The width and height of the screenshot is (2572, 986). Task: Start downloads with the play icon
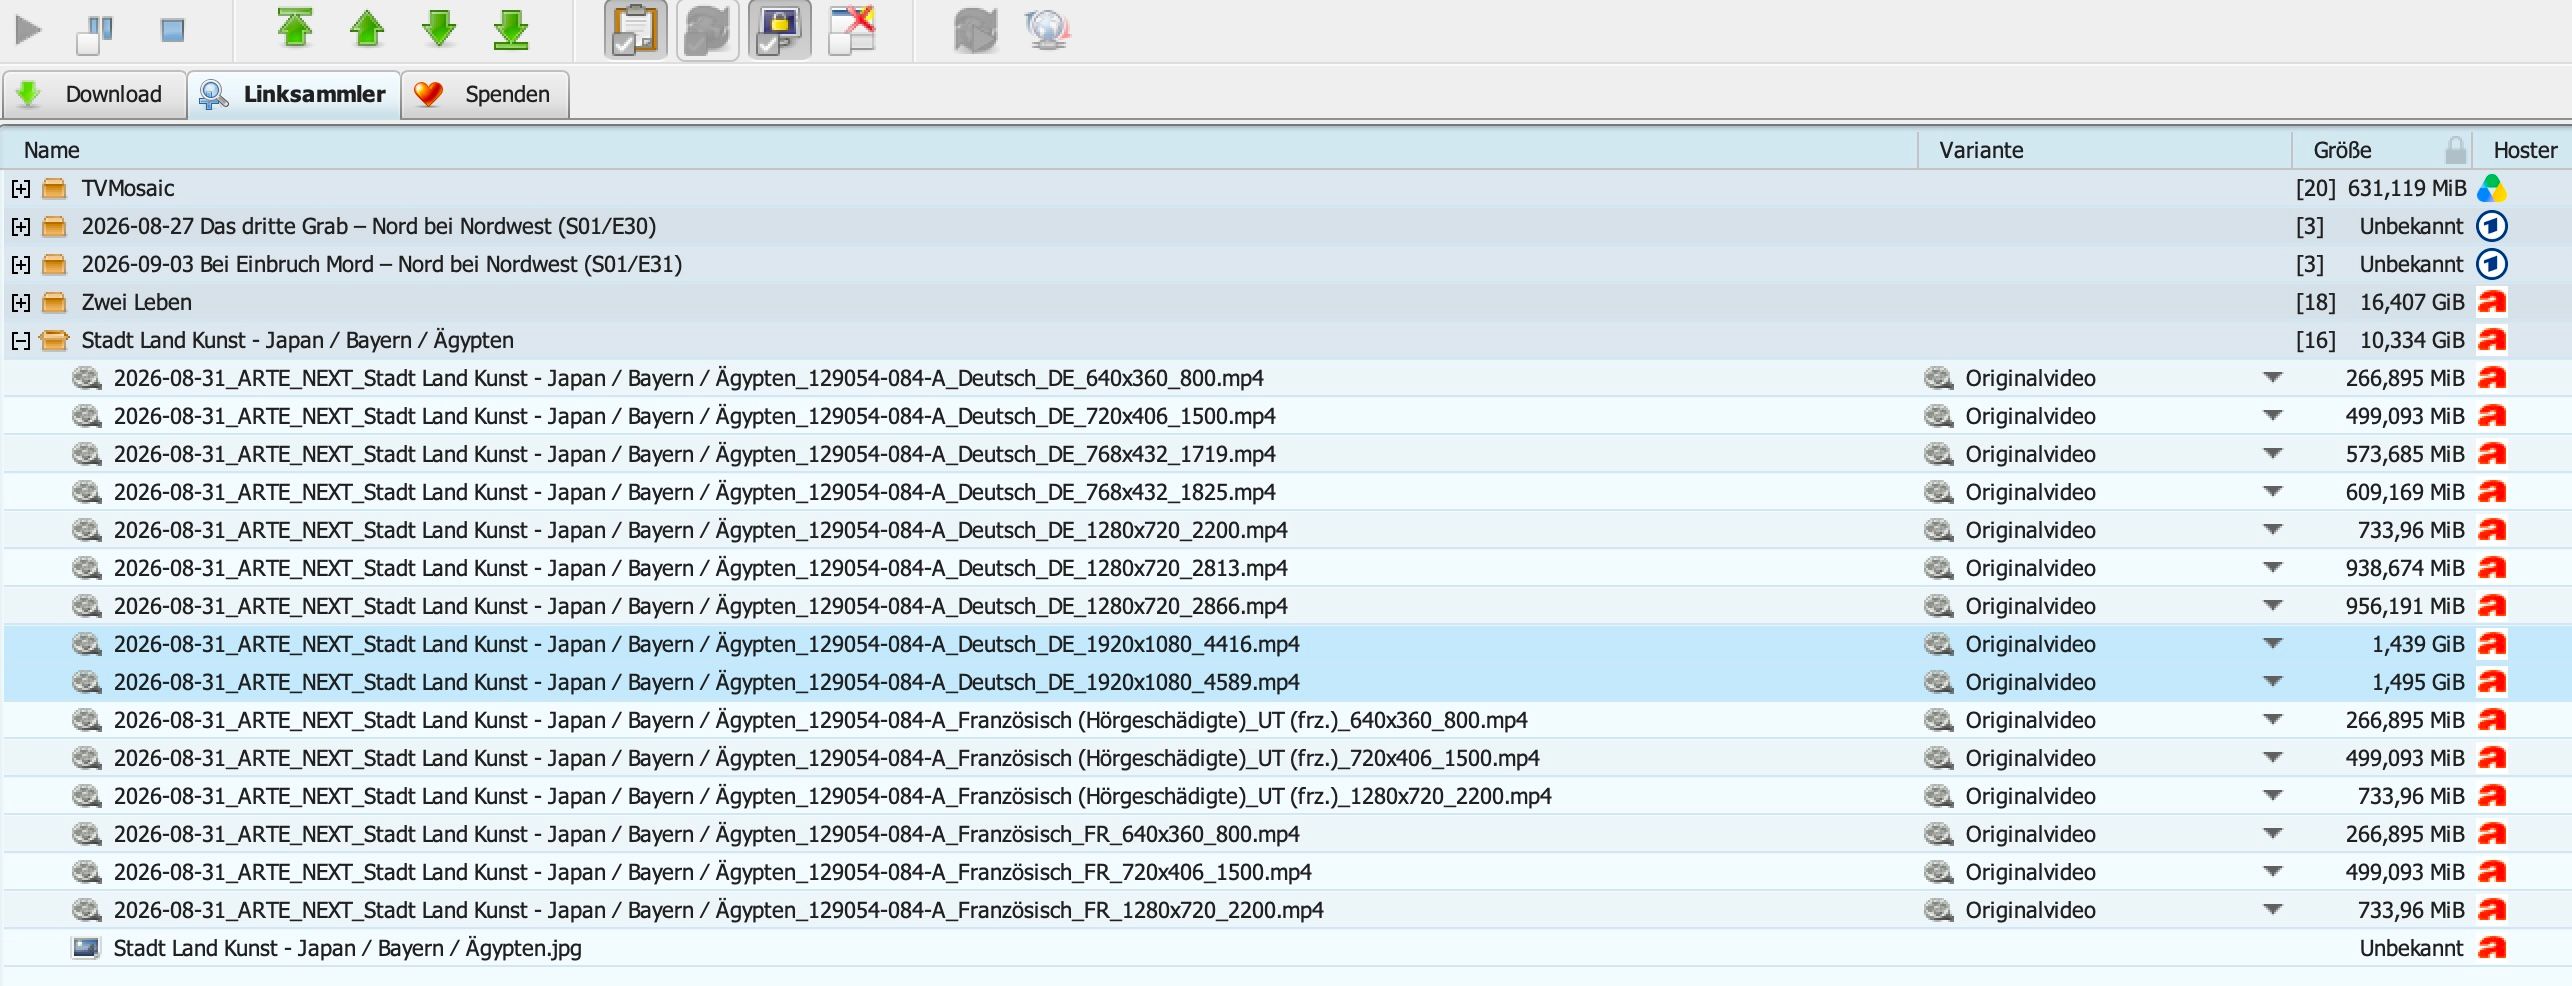coord(29,31)
